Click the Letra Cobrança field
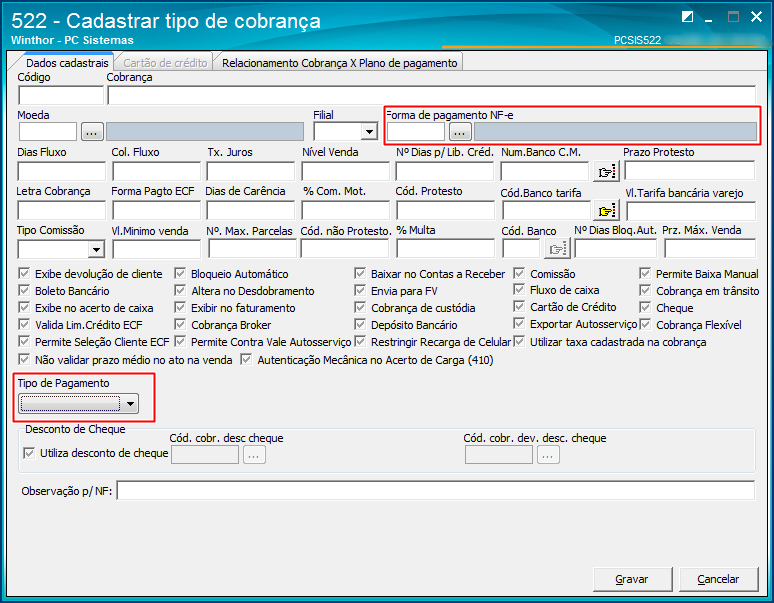Viewport: 774px width, 603px height. click(x=62, y=210)
